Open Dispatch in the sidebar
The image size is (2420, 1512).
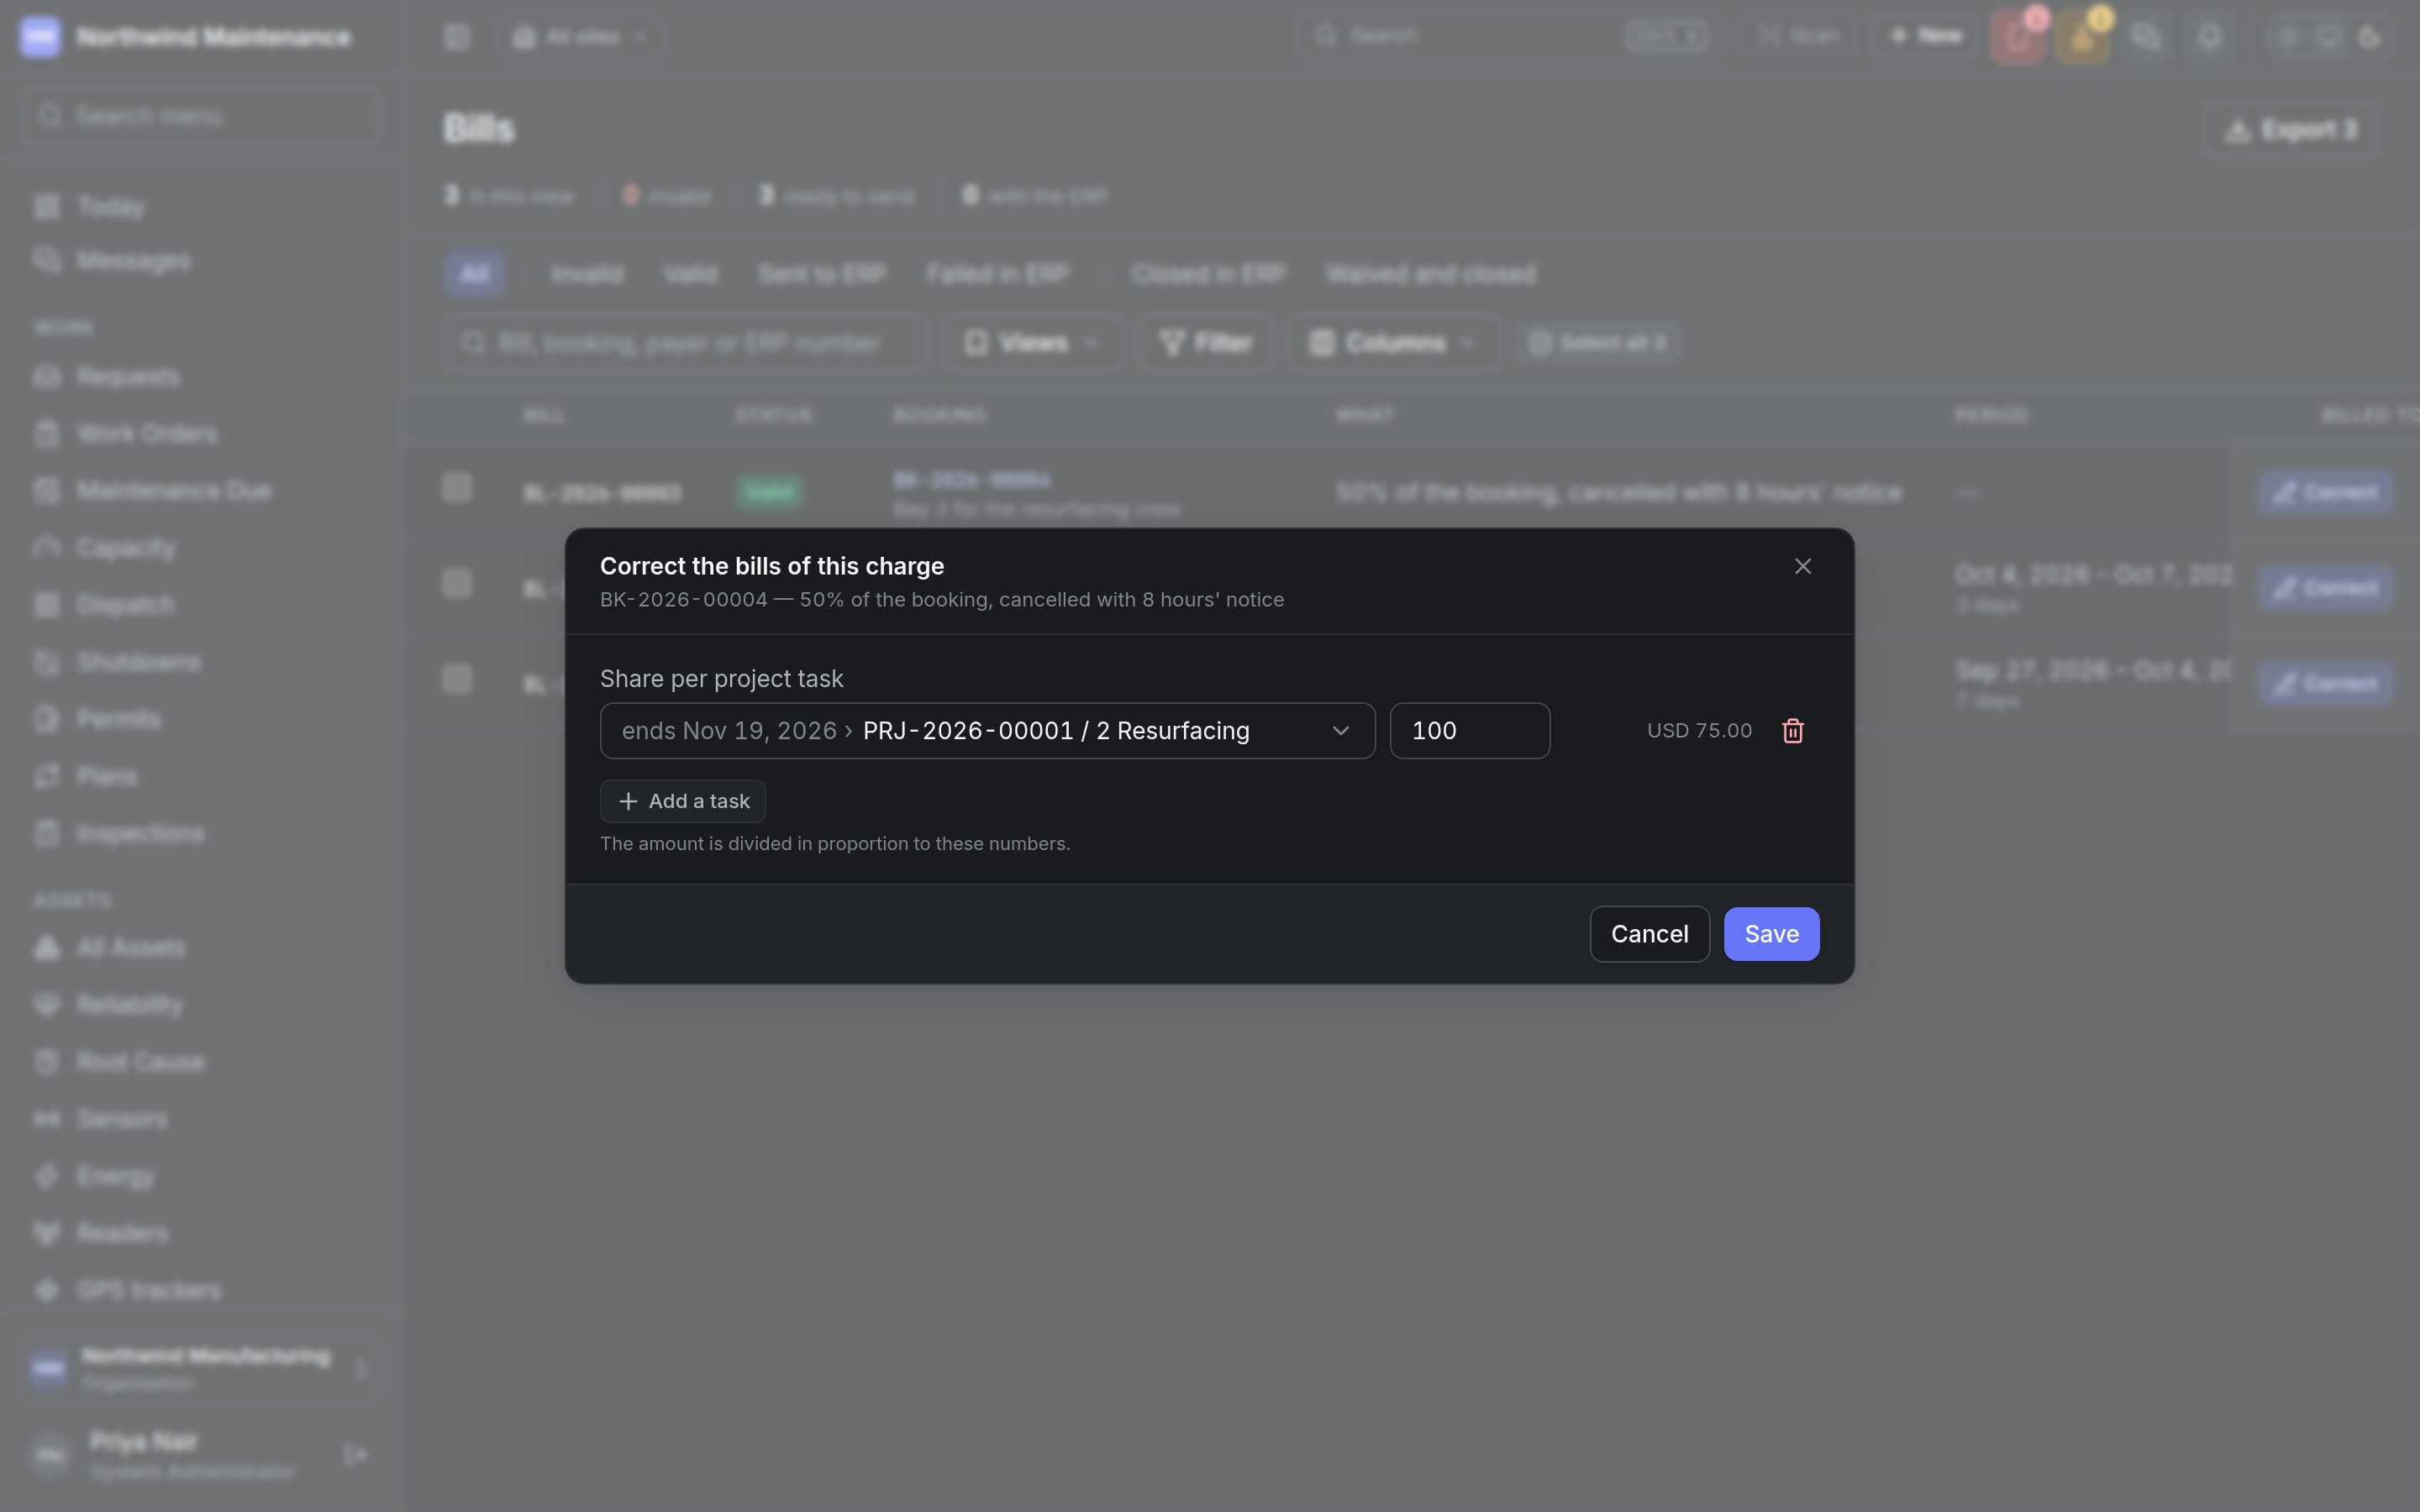tap(200, 605)
